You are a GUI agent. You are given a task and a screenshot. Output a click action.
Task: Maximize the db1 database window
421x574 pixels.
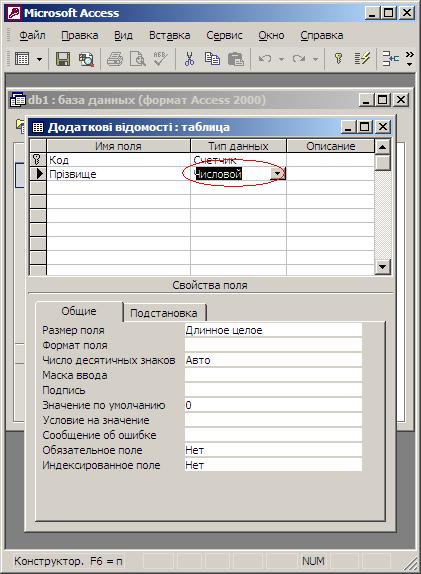point(382,100)
